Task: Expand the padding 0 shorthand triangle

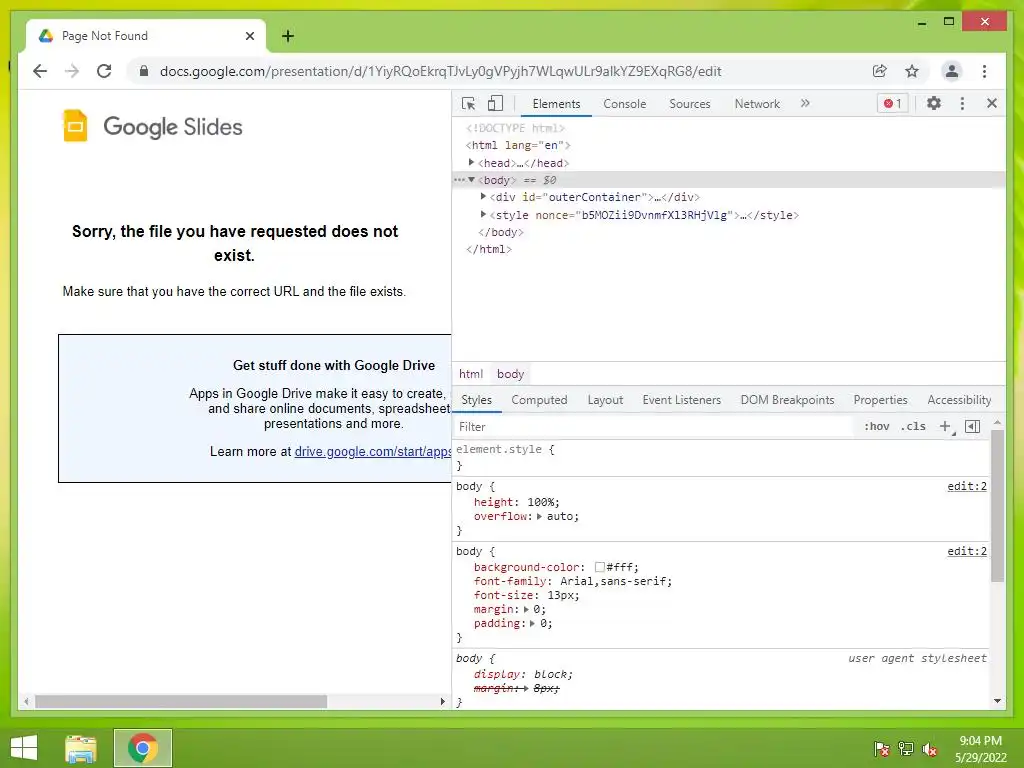Action: coord(533,624)
